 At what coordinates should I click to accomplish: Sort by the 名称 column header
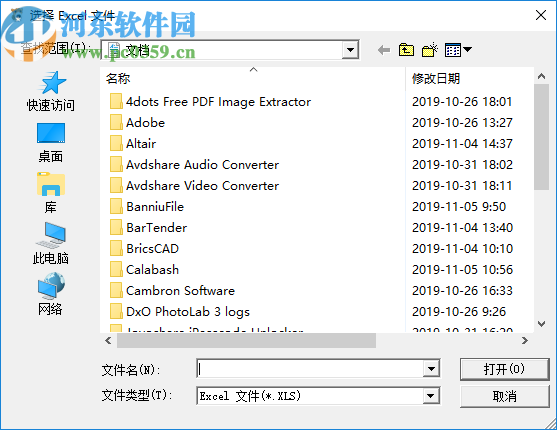coord(253,79)
